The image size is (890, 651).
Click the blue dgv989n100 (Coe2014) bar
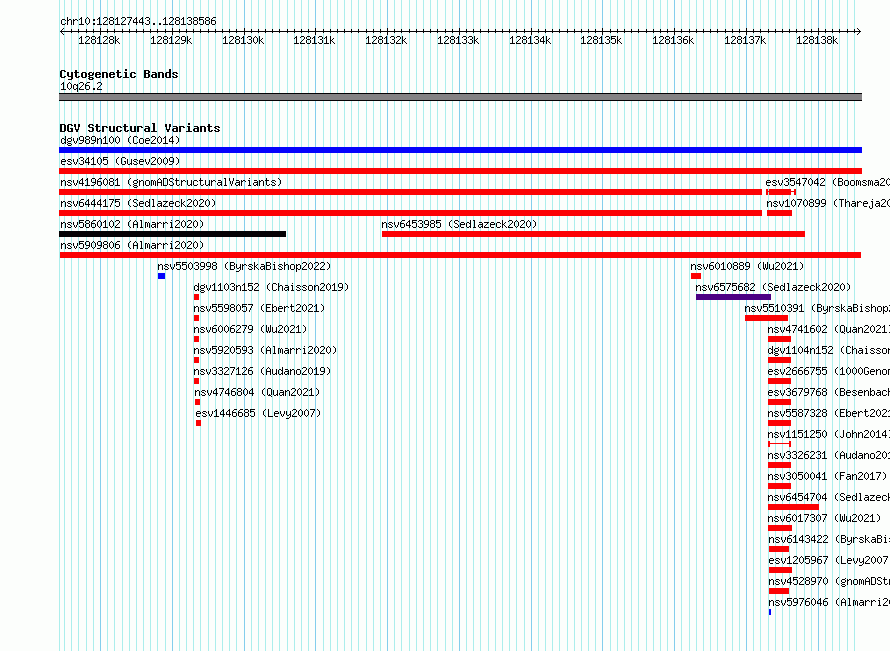[x=460, y=150]
